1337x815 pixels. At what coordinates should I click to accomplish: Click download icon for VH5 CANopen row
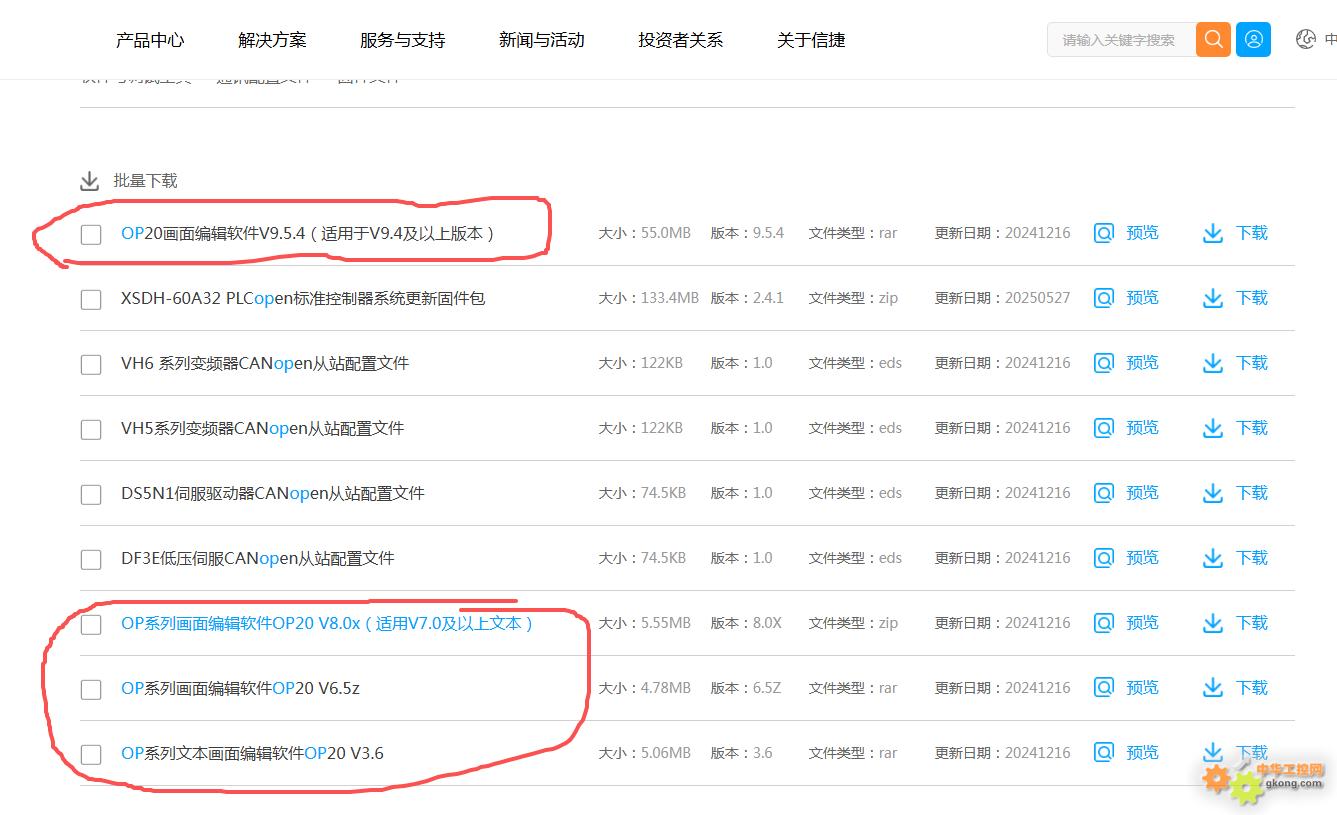coord(1213,428)
